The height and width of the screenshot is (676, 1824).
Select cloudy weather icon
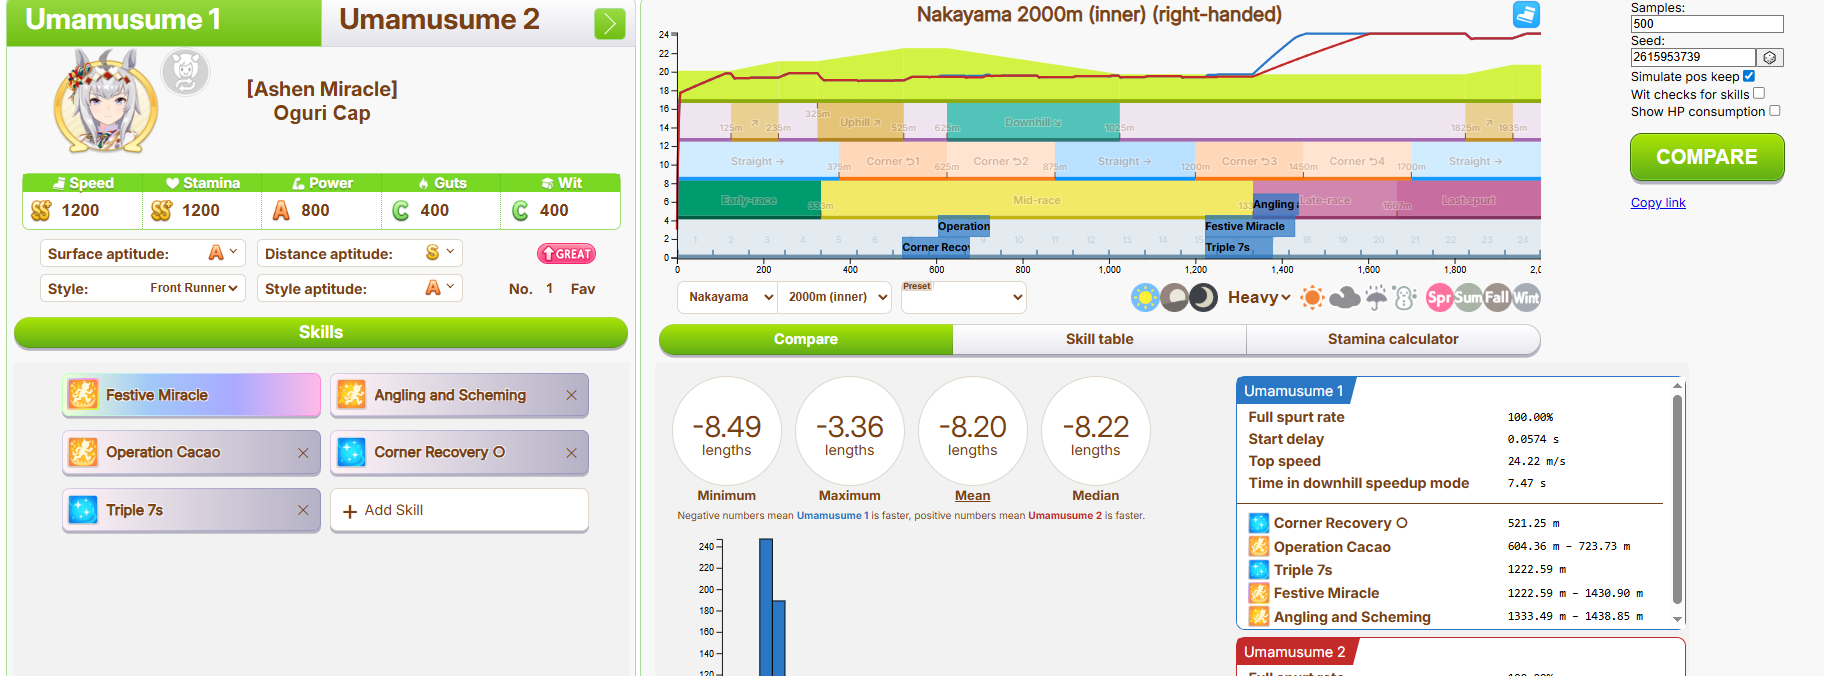tap(1345, 297)
